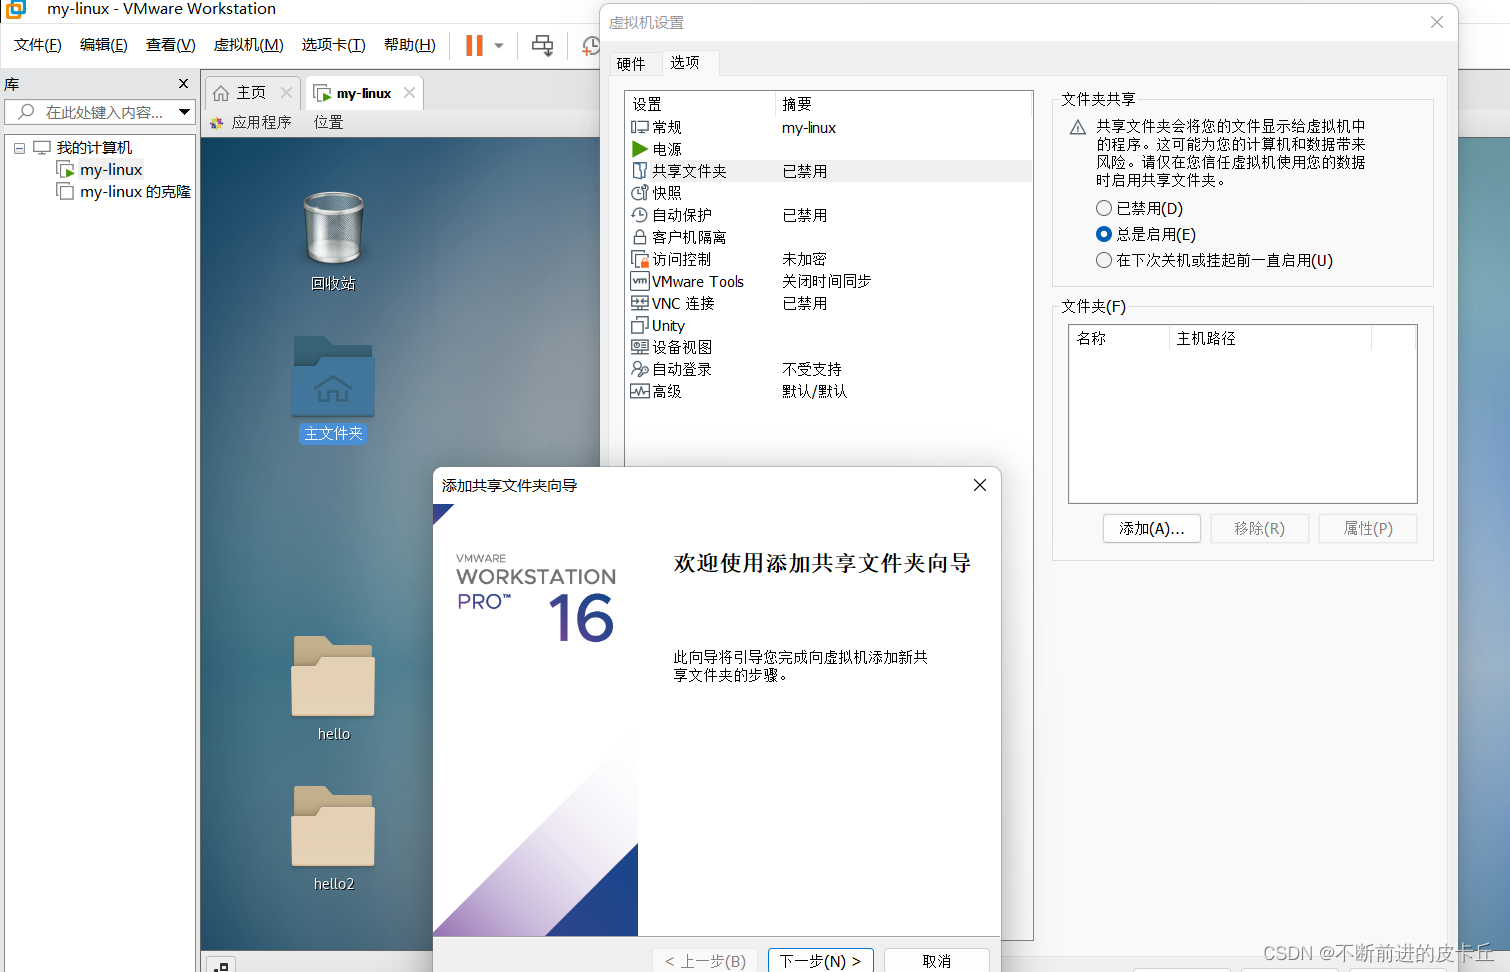Image resolution: width=1510 pixels, height=972 pixels.
Task: Close the 虚拟机设置 dialog
Action: (x=1436, y=22)
